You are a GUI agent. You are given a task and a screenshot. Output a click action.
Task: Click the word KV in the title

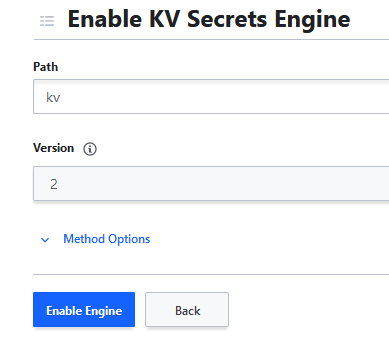pyautogui.click(x=165, y=19)
